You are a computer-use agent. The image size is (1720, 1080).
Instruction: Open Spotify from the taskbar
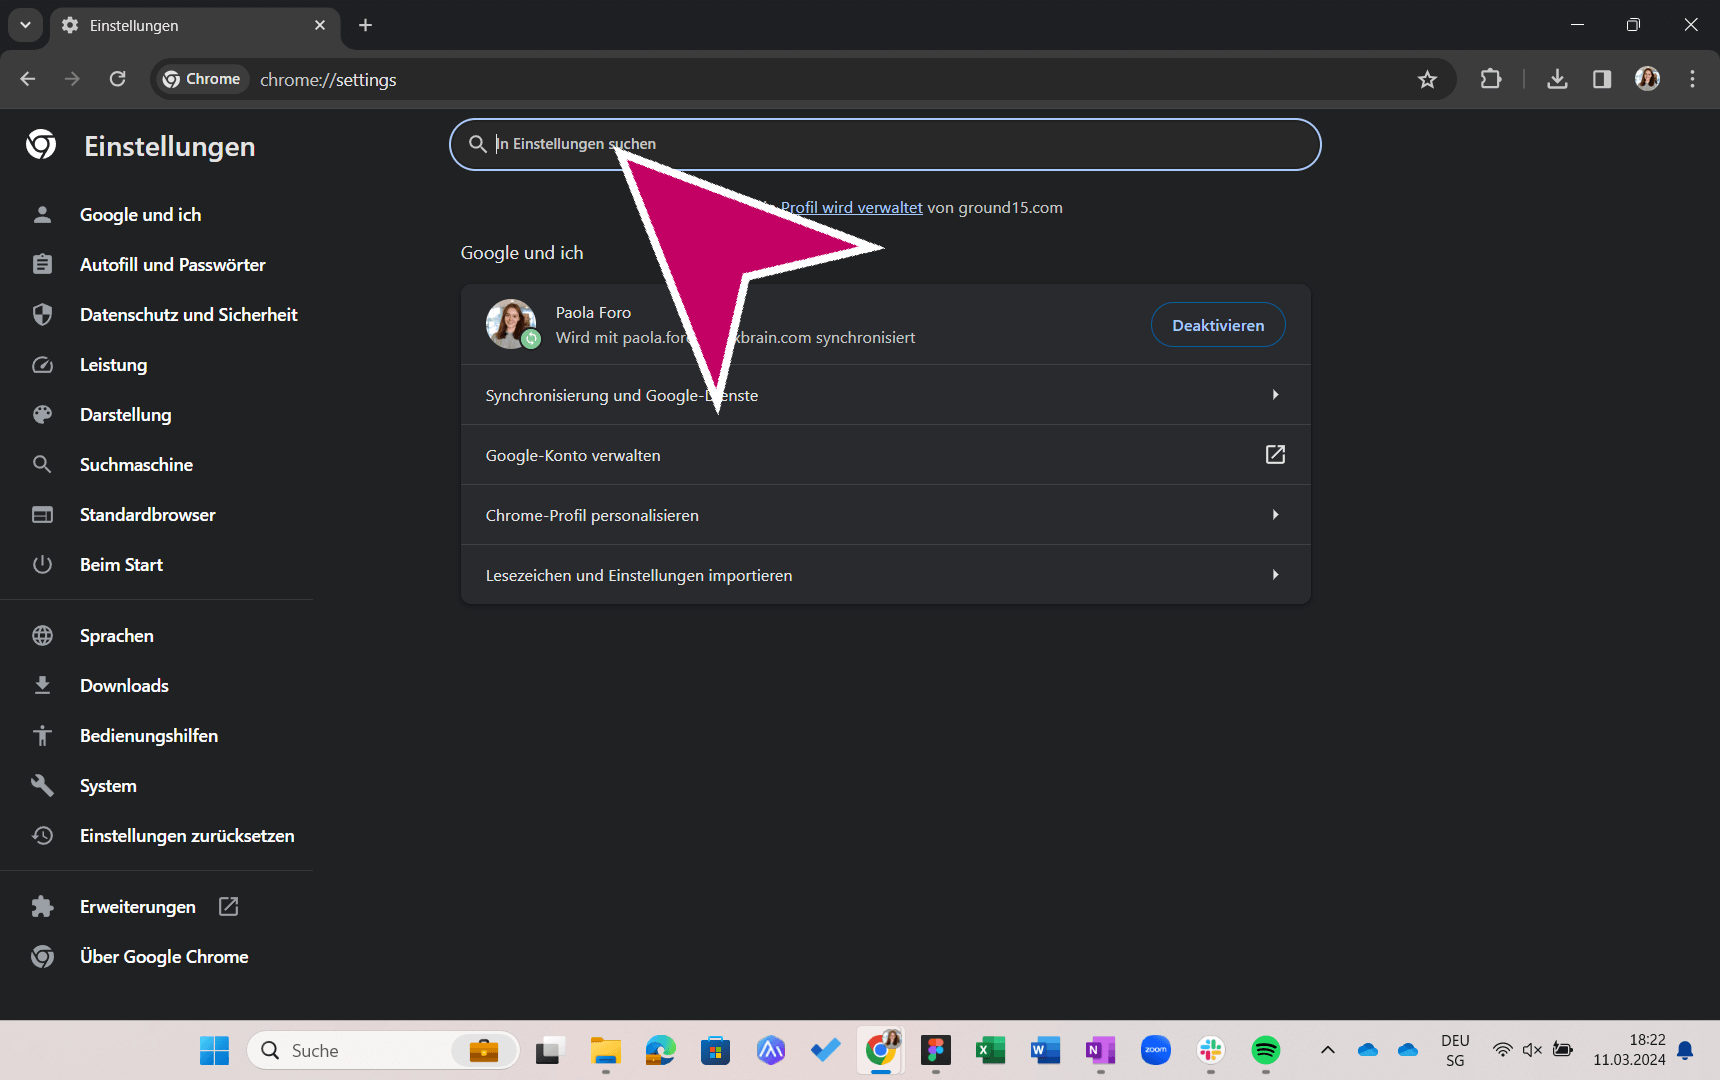click(x=1266, y=1050)
